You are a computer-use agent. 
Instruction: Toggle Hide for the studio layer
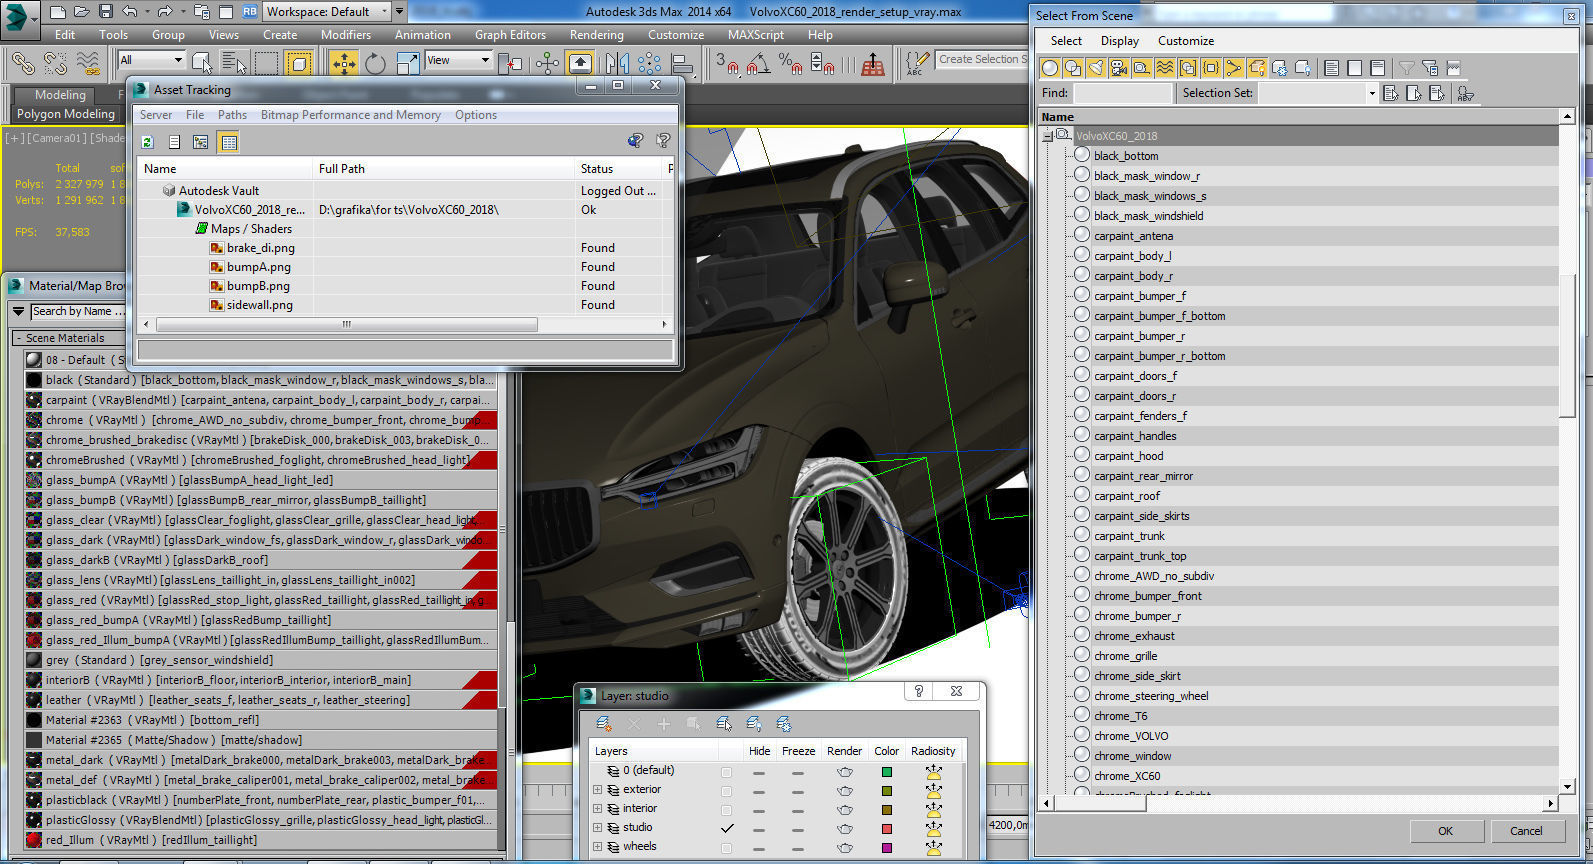(x=759, y=829)
